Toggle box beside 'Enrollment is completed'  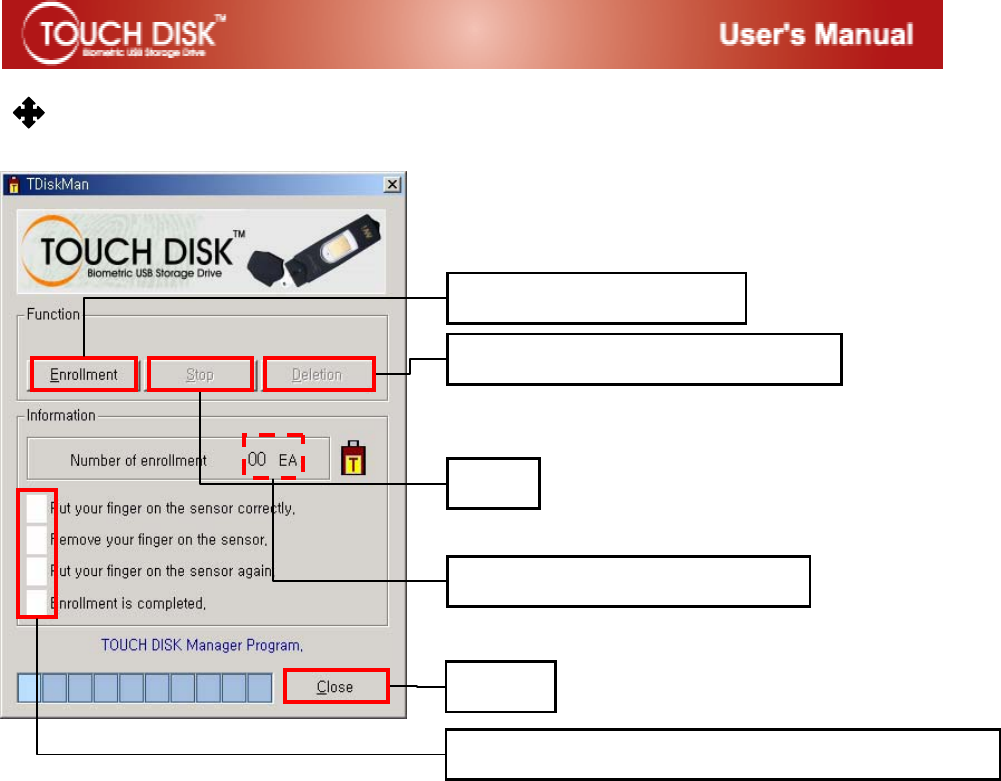tap(37, 602)
